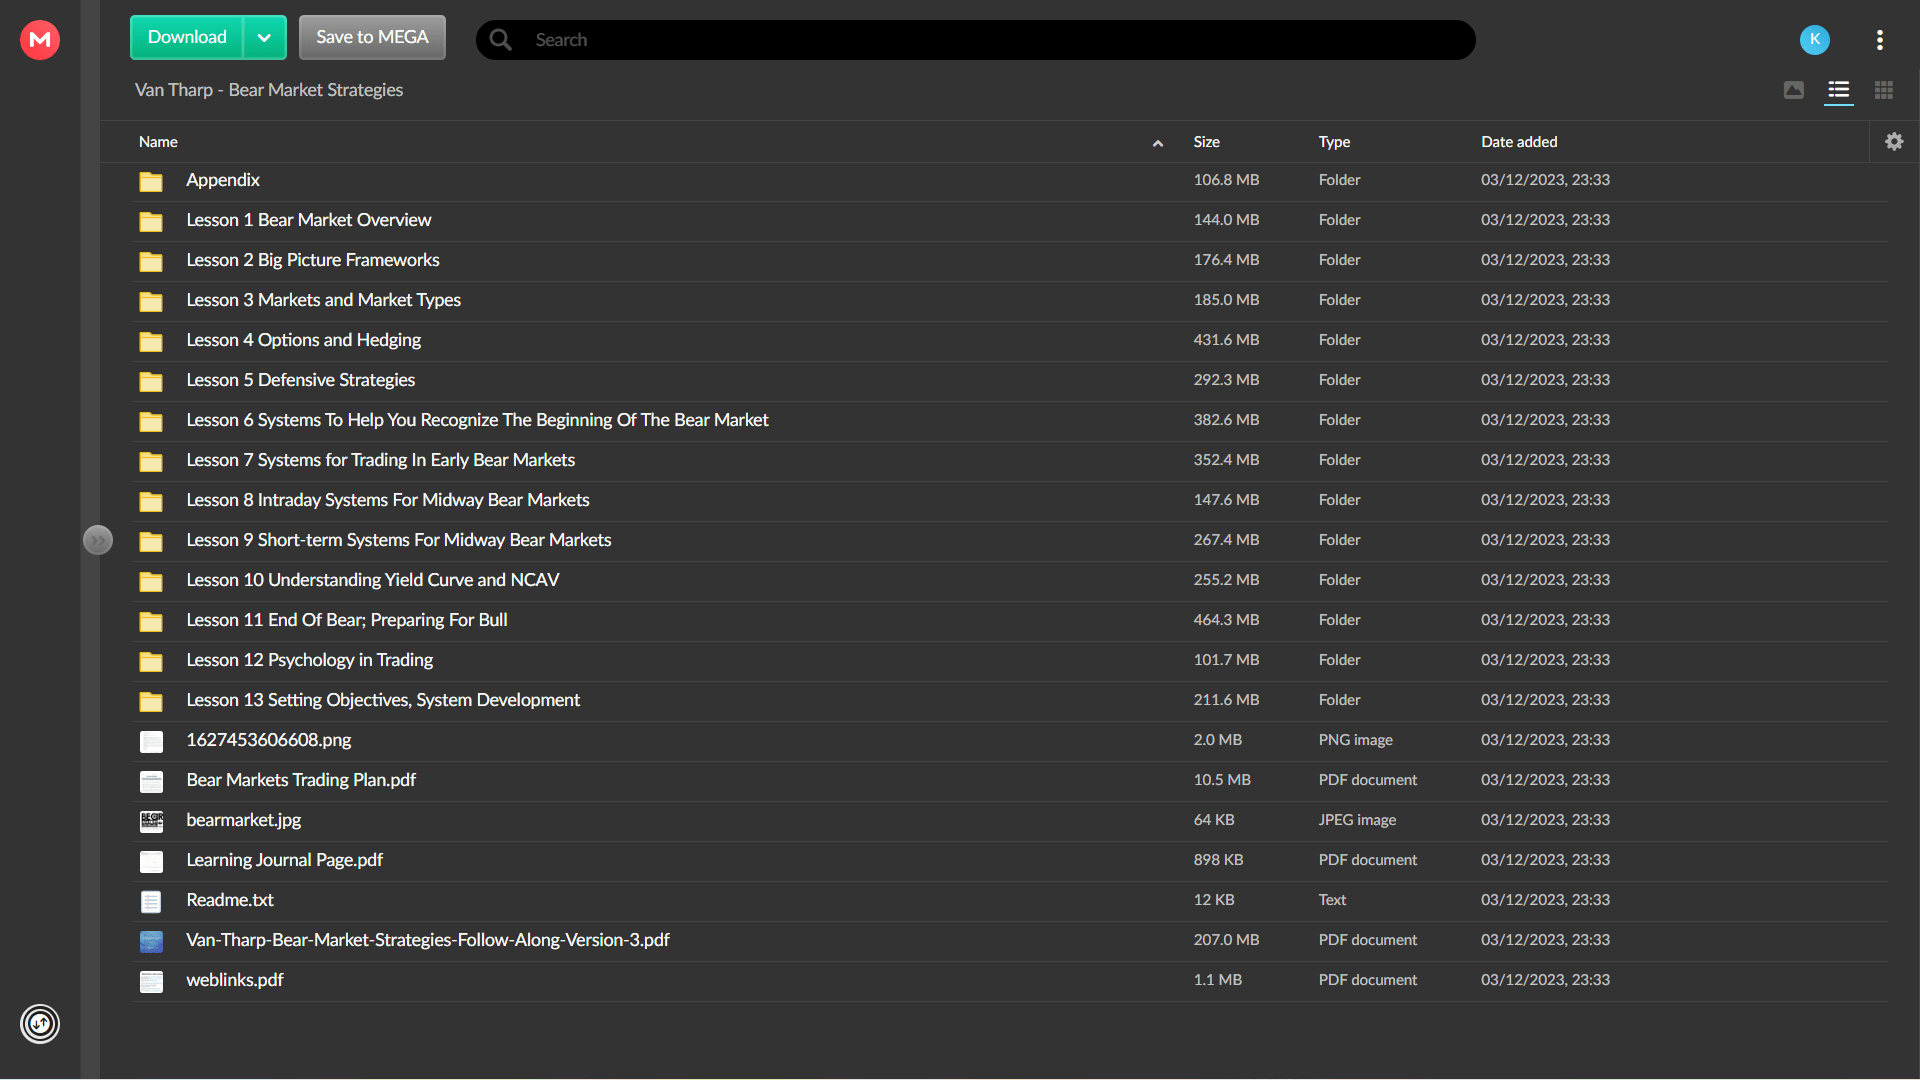Select weblinks.pdf file
This screenshot has height=1080, width=1920.
pos(235,980)
